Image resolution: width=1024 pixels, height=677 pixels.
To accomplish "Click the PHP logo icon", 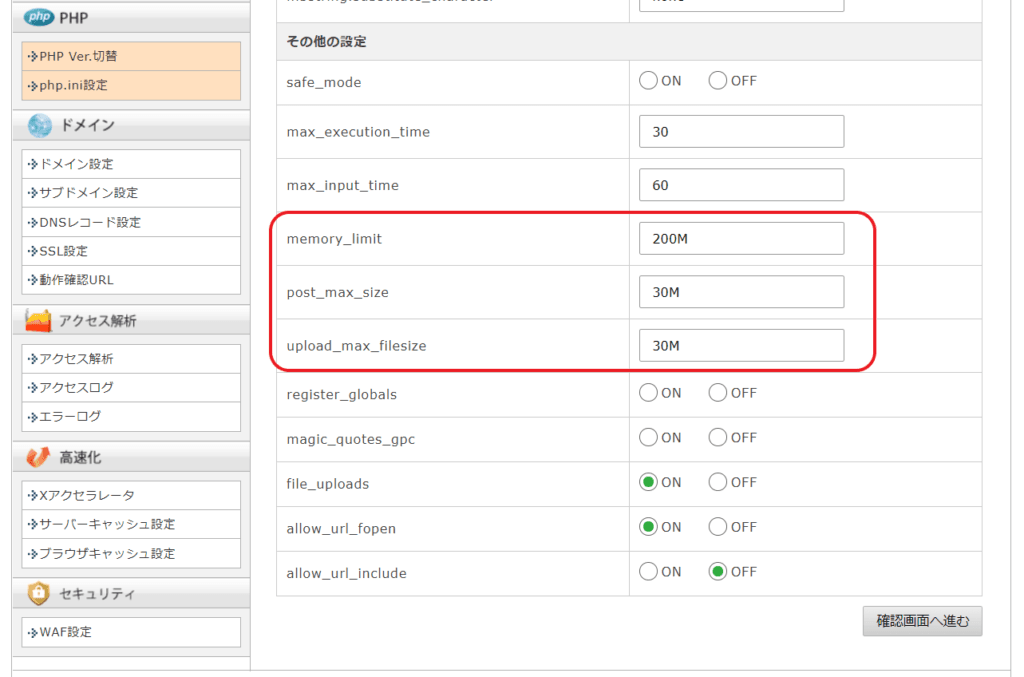I will tap(39, 17).
